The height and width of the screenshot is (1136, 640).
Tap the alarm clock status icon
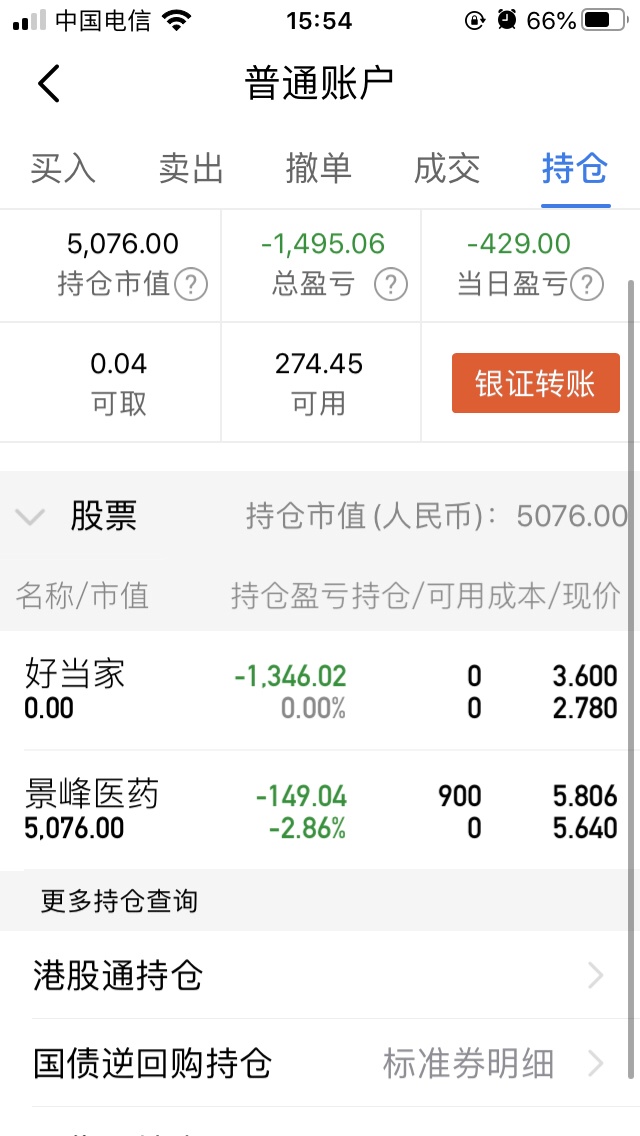pyautogui.click(x=508, y=21)
